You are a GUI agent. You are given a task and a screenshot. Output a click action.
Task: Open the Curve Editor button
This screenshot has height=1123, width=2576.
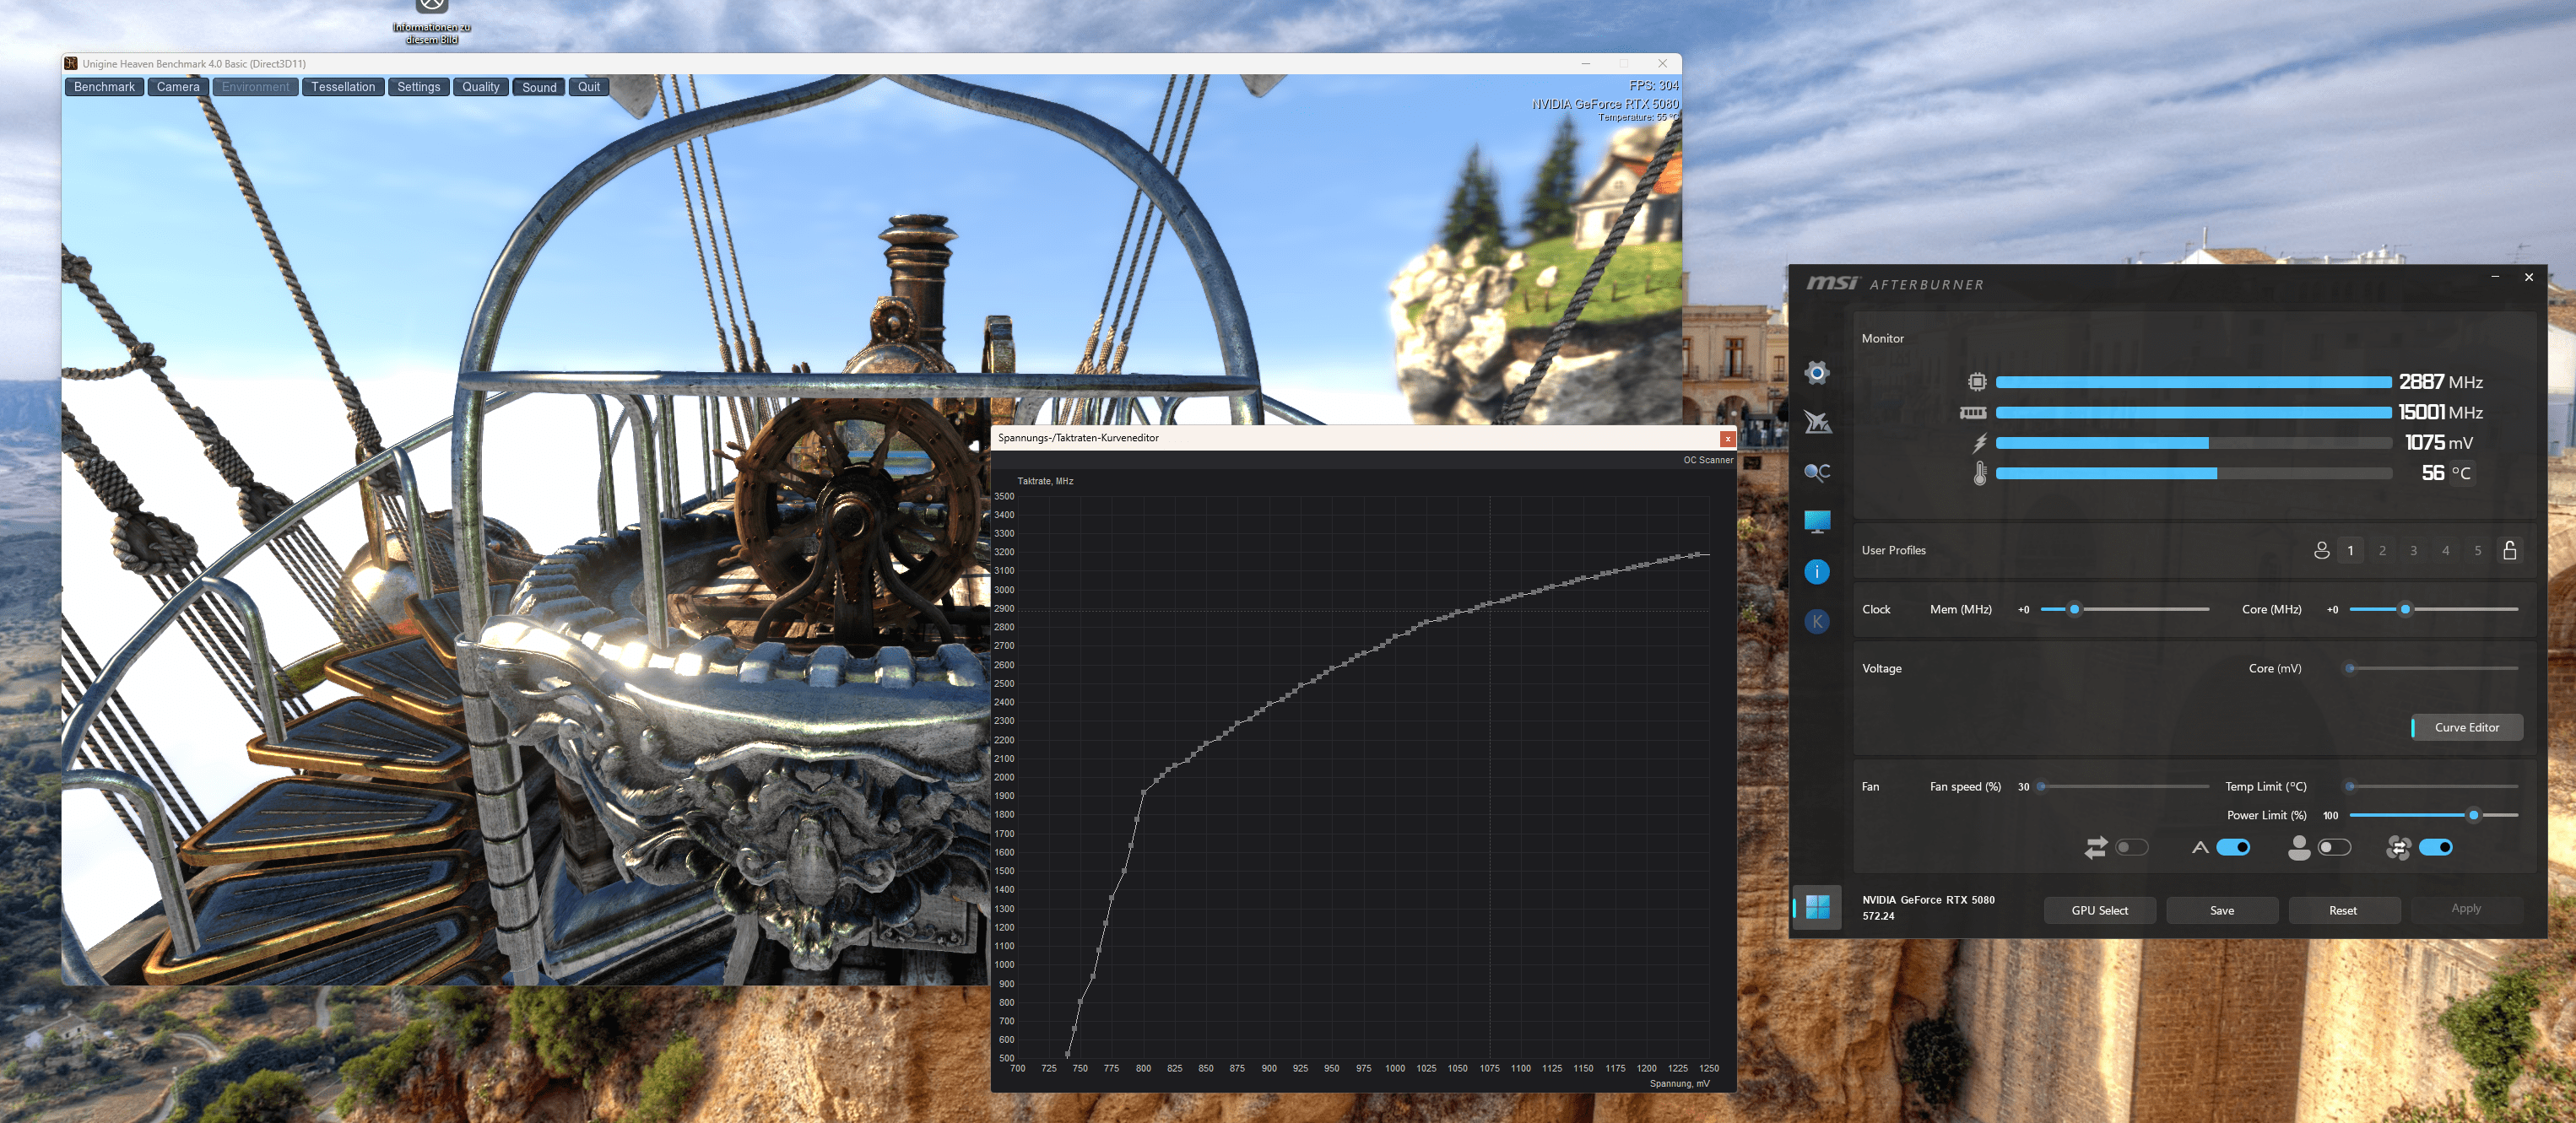[x=2466, y=727]
